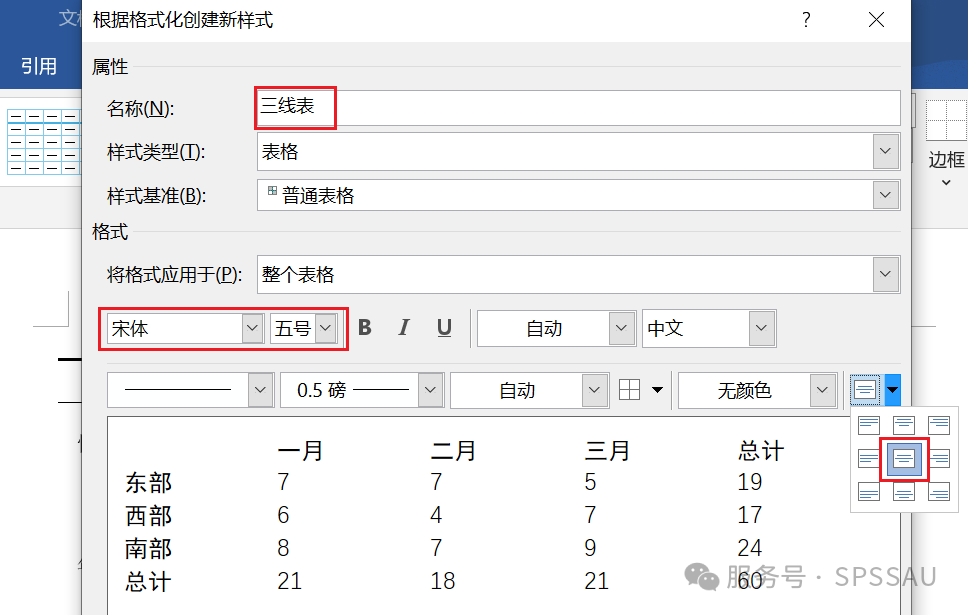The width and height of the screenshot is (968, 615).
Task: Expand the alignment split-button dropdown arrow
Action: pos(892,390)
